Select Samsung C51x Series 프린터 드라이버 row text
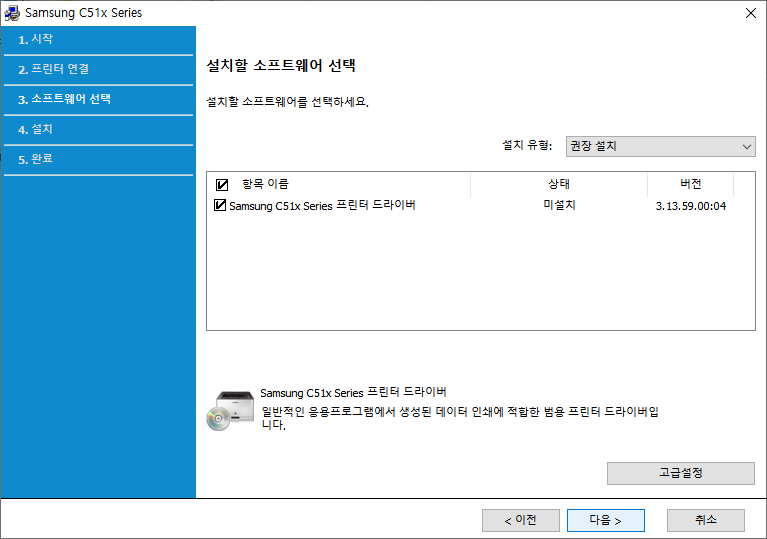The height and width of the screenshot is (539, 767). [x=322, y=205]
